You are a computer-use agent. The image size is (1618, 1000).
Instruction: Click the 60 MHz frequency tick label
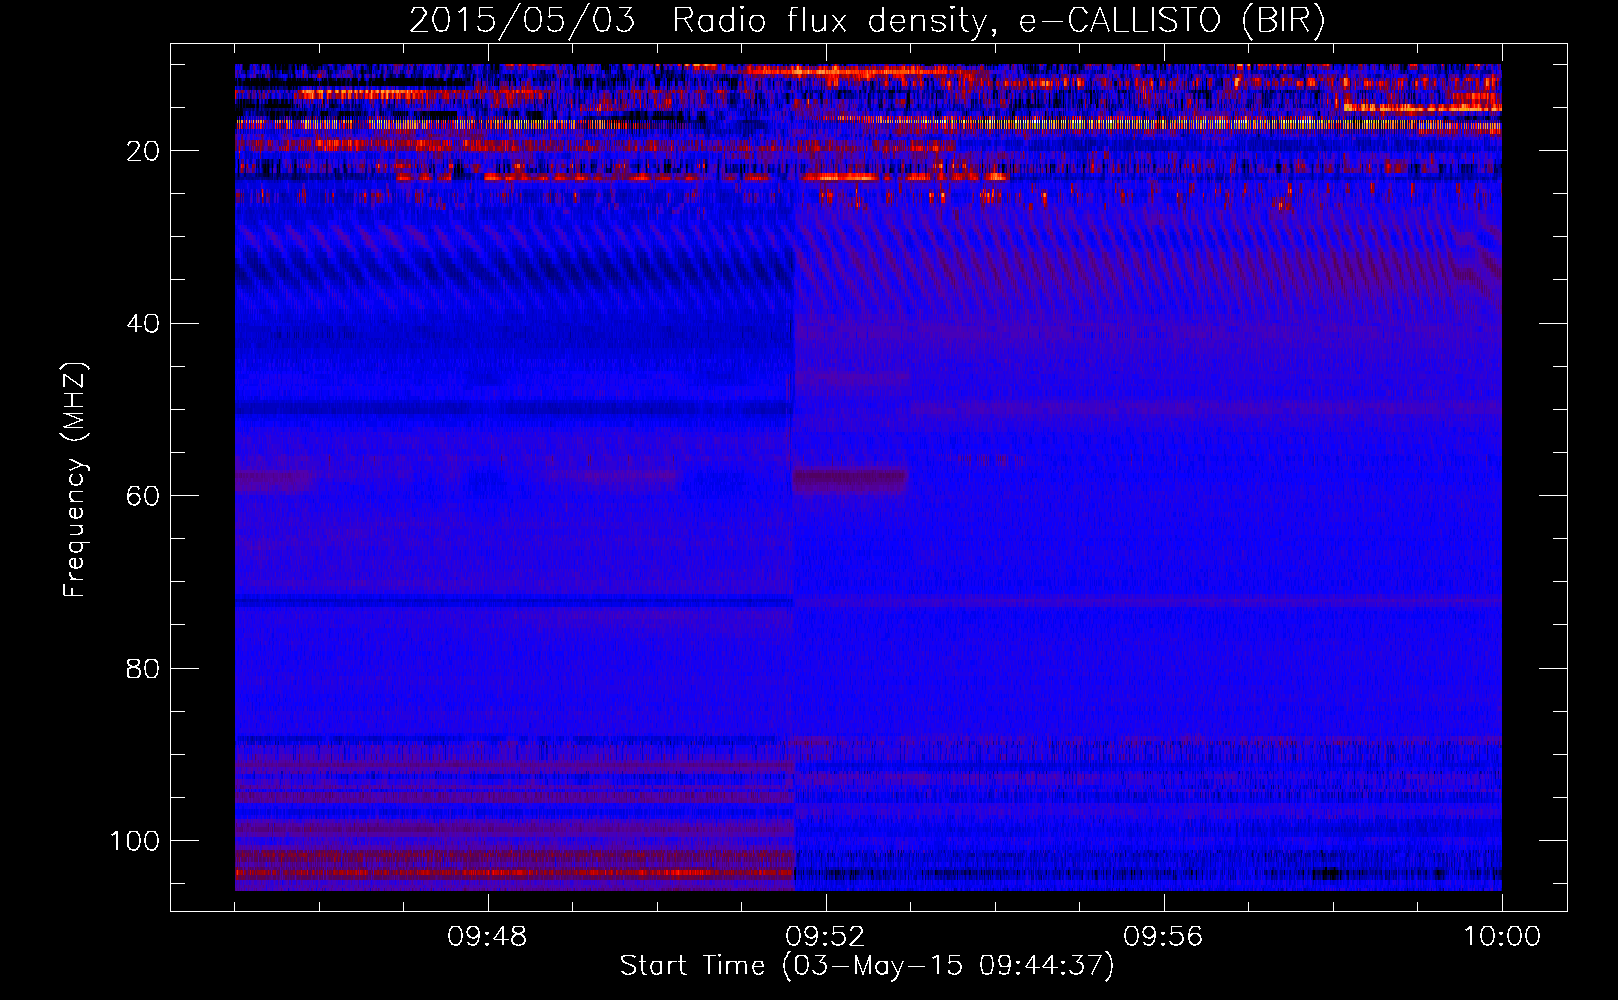coord(142,496)
